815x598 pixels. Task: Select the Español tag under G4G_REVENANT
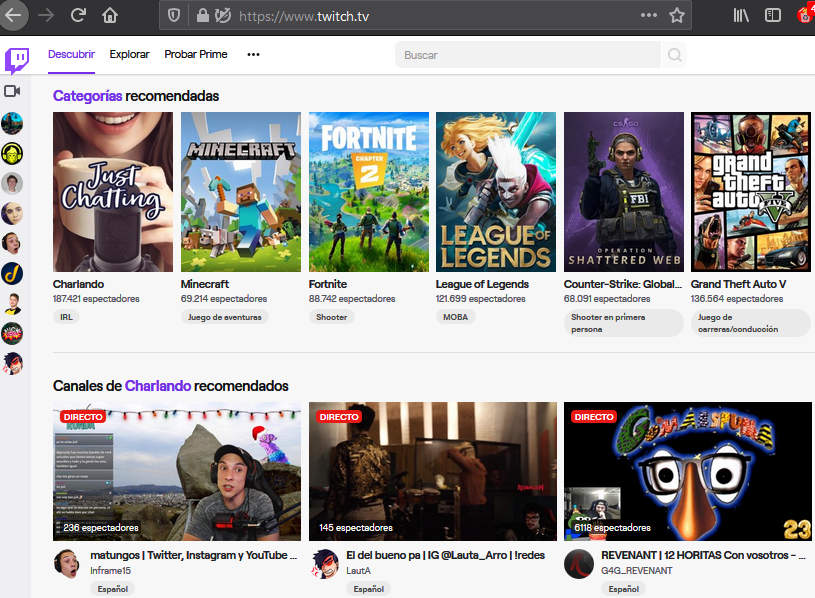click(x=623, y=589)
